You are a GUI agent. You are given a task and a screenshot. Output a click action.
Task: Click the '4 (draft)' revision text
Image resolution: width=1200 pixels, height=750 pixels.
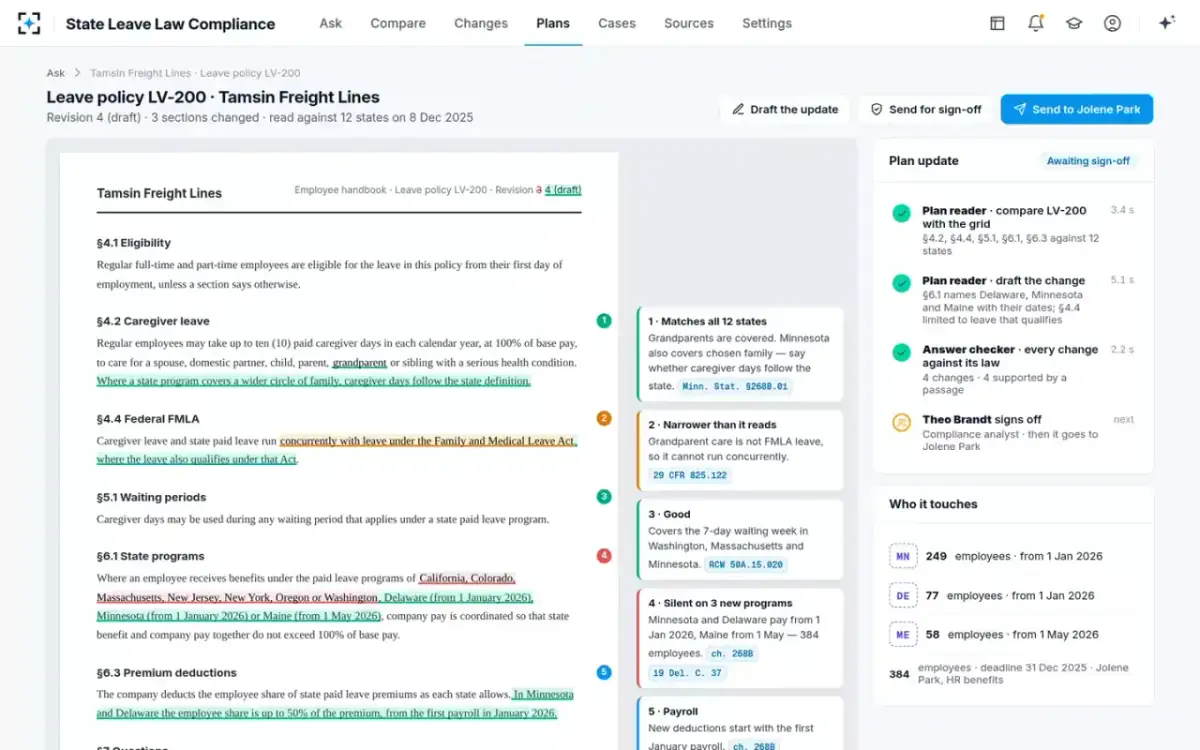coord(563,190)
